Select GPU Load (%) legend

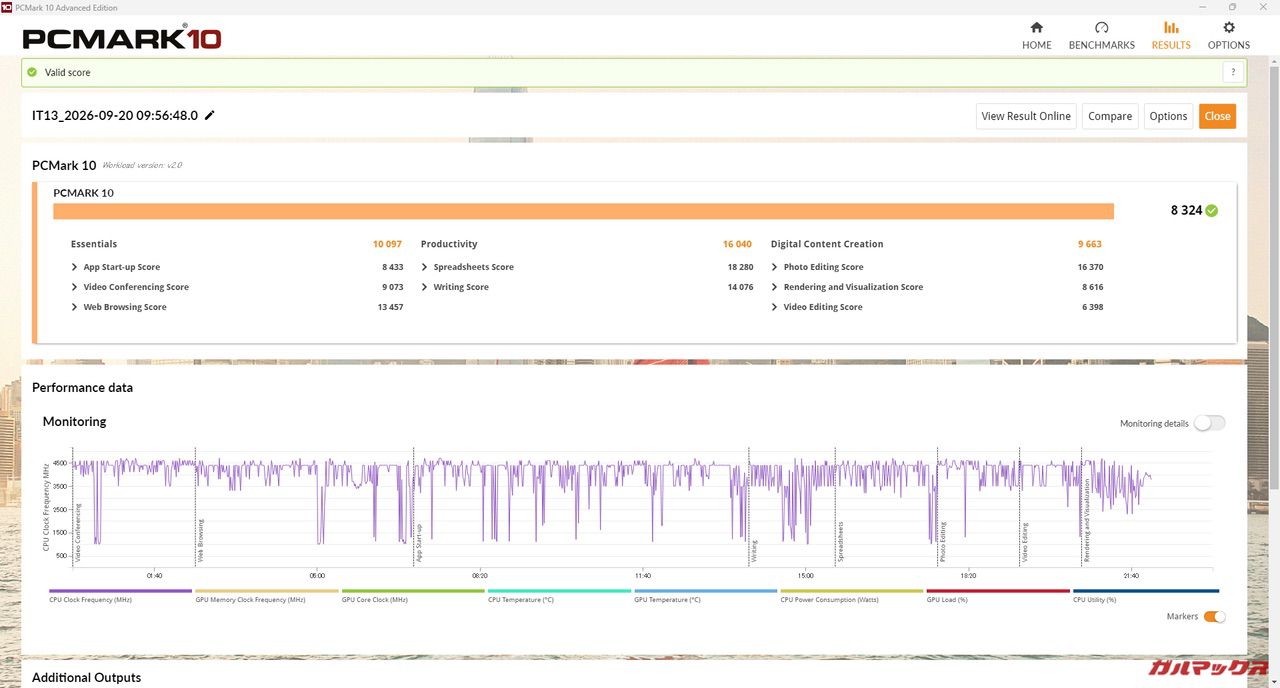pos(998,595)
